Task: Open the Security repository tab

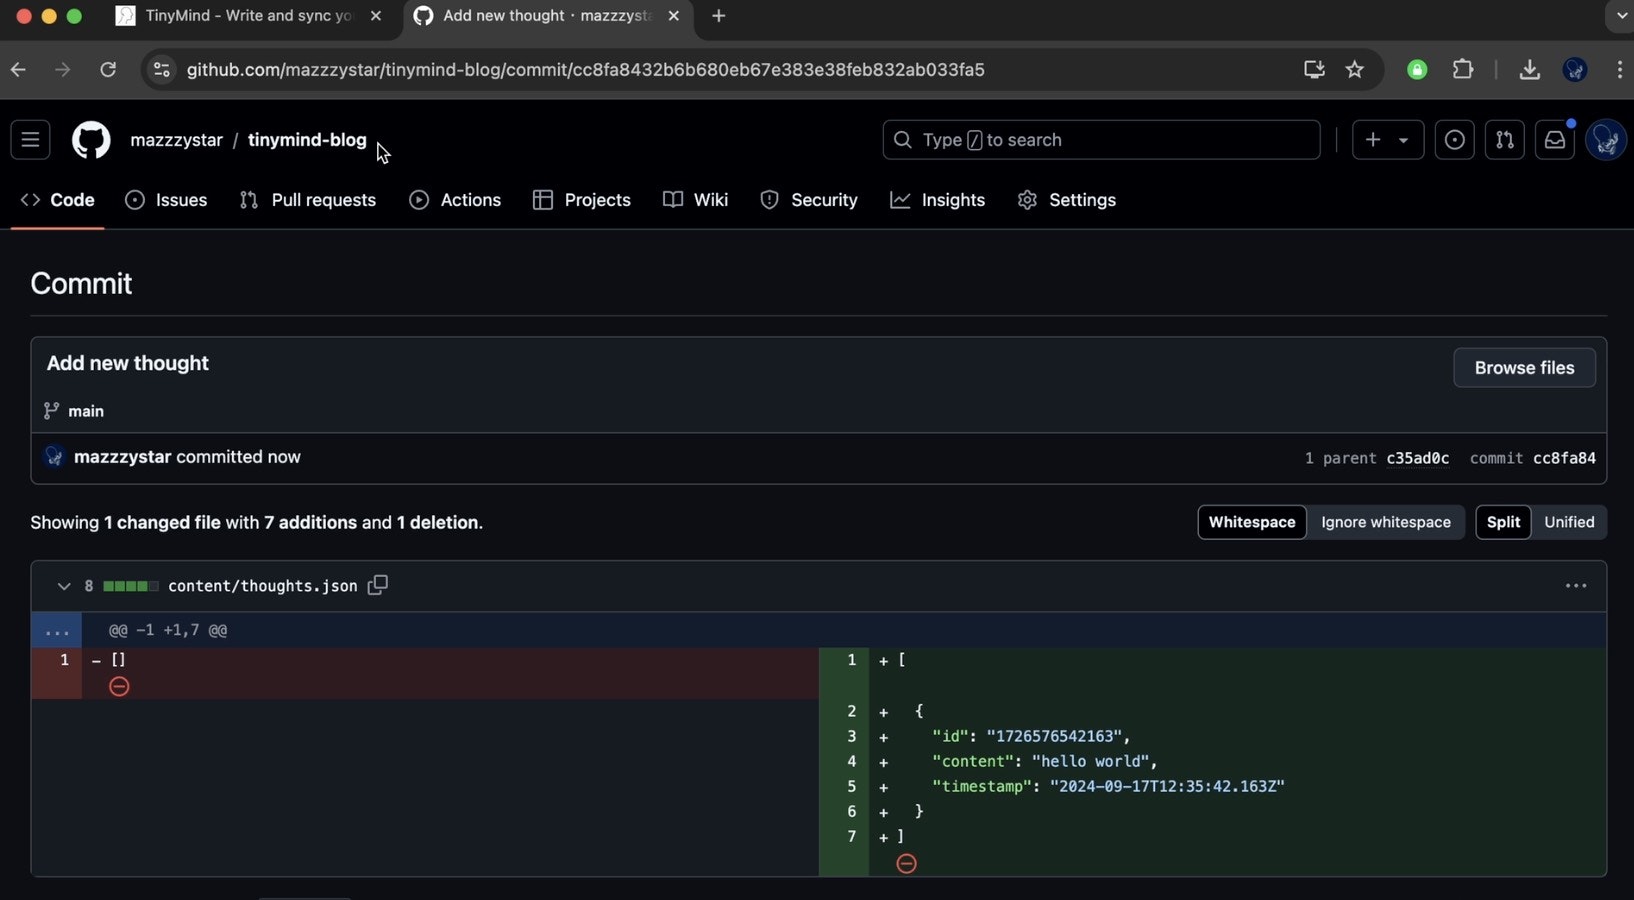Action: point(809,200)
